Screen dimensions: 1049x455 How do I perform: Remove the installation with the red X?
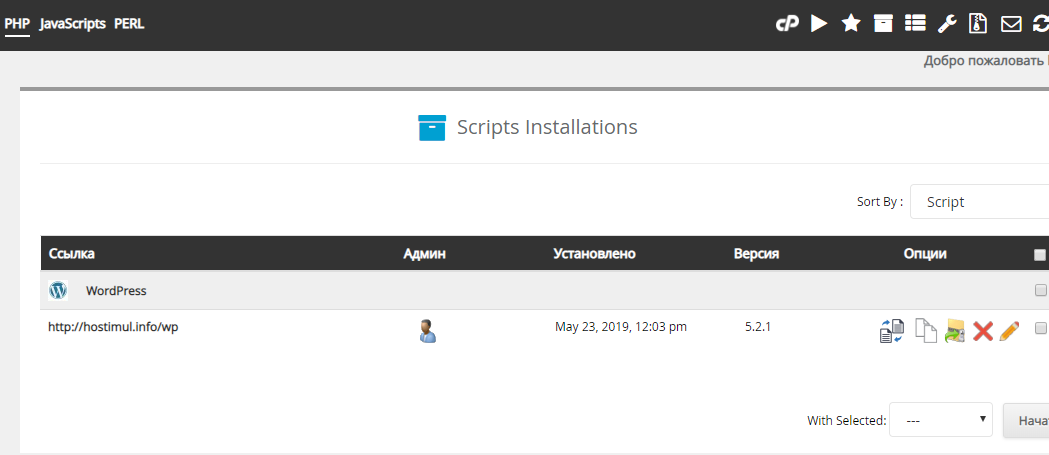[x=982, y=331]
